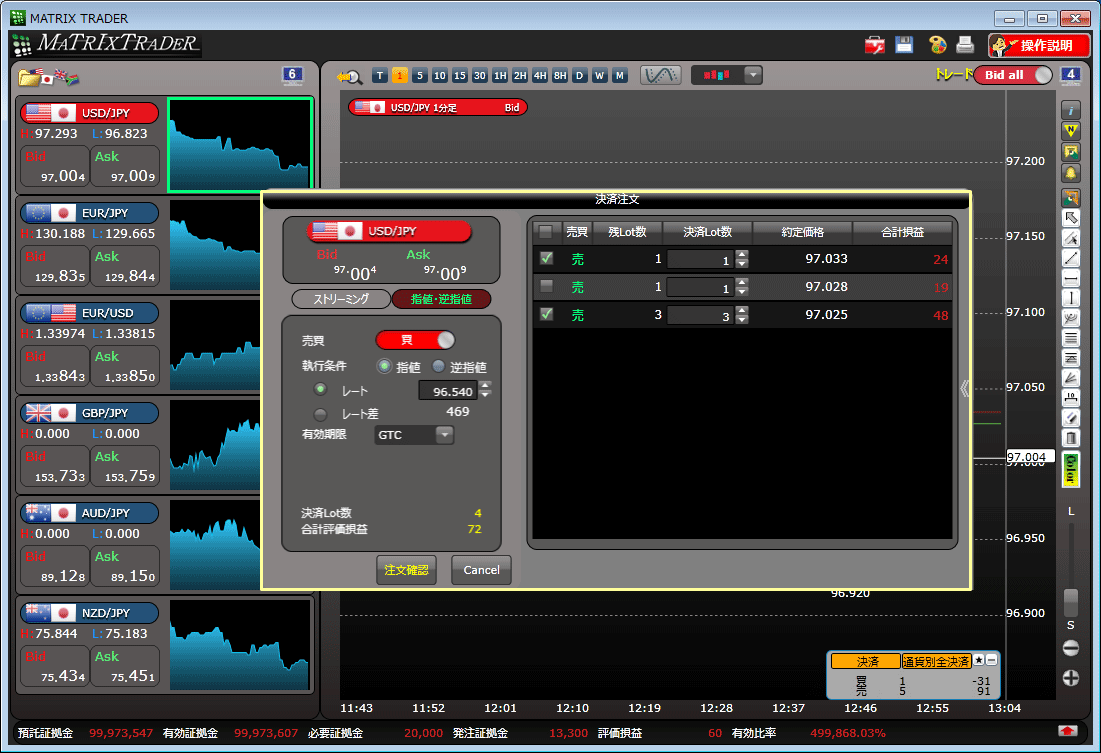
Task: Switch to the 指値・逆指値 tab
Action: [441, 299]
